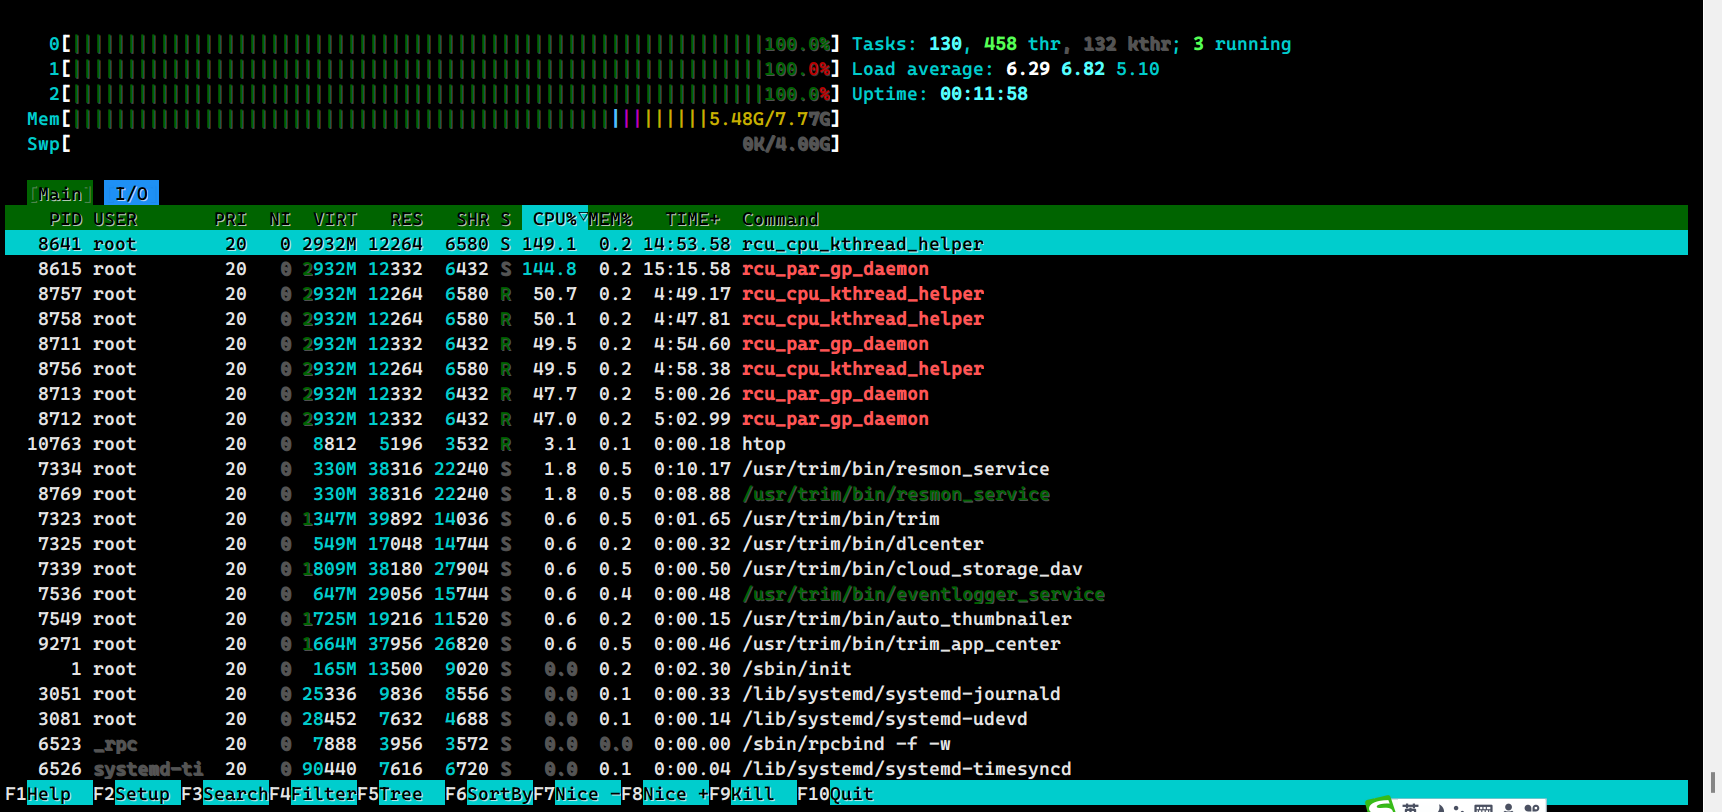The image size is (1722, 812).
Task: Sort by the RES column header
Action: (406, 219)
